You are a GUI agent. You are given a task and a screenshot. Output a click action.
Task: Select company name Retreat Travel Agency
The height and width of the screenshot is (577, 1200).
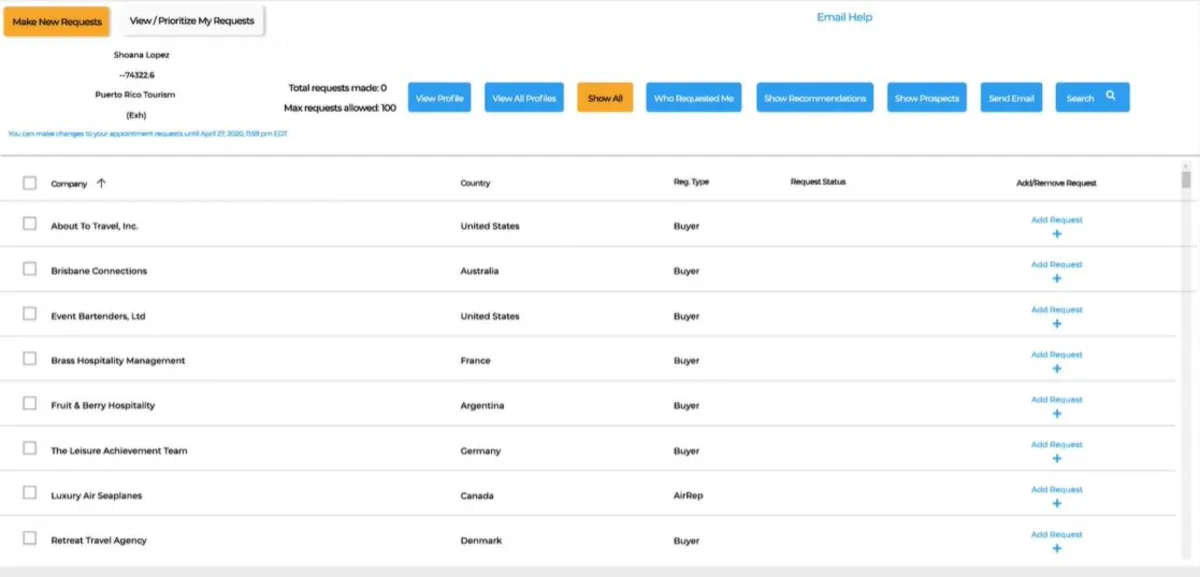click(x=99, y=541)
